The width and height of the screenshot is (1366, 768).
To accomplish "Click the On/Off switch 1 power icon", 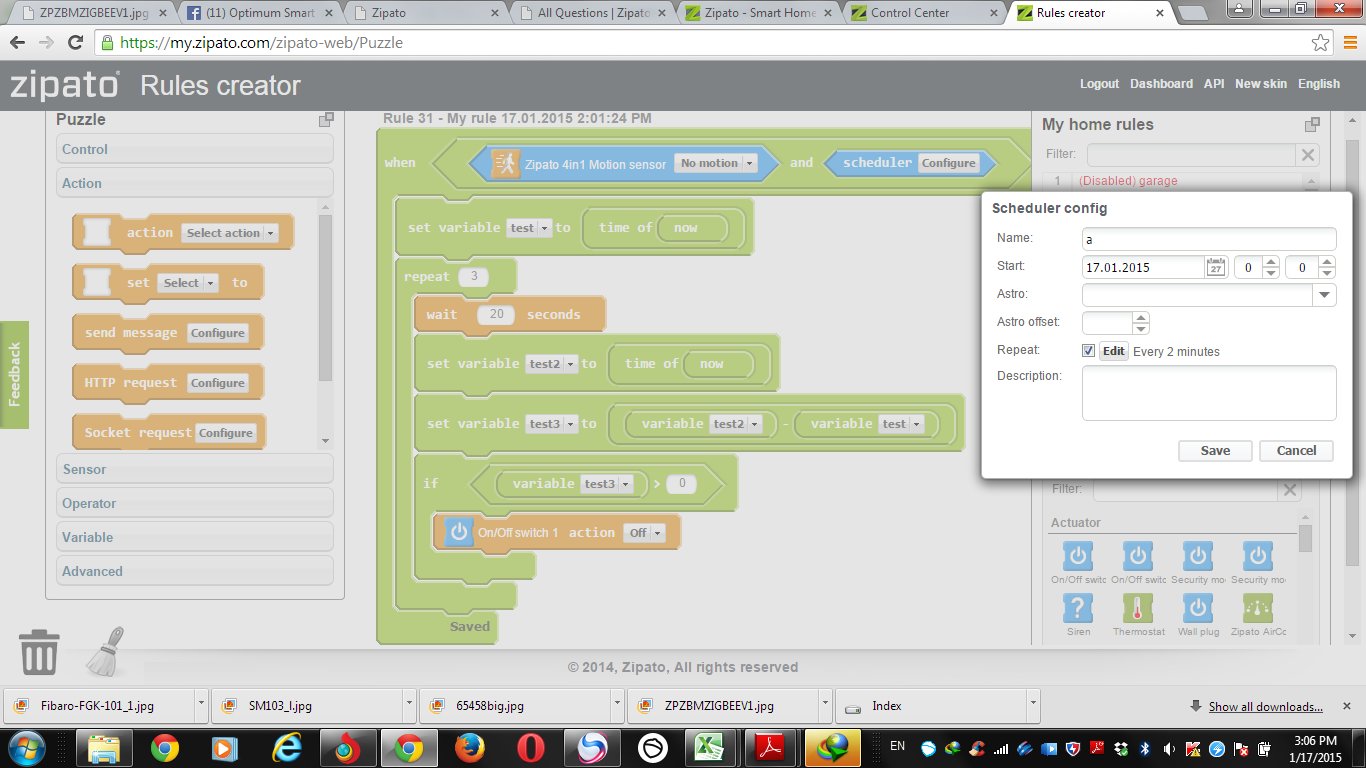I will pos(459,532).
